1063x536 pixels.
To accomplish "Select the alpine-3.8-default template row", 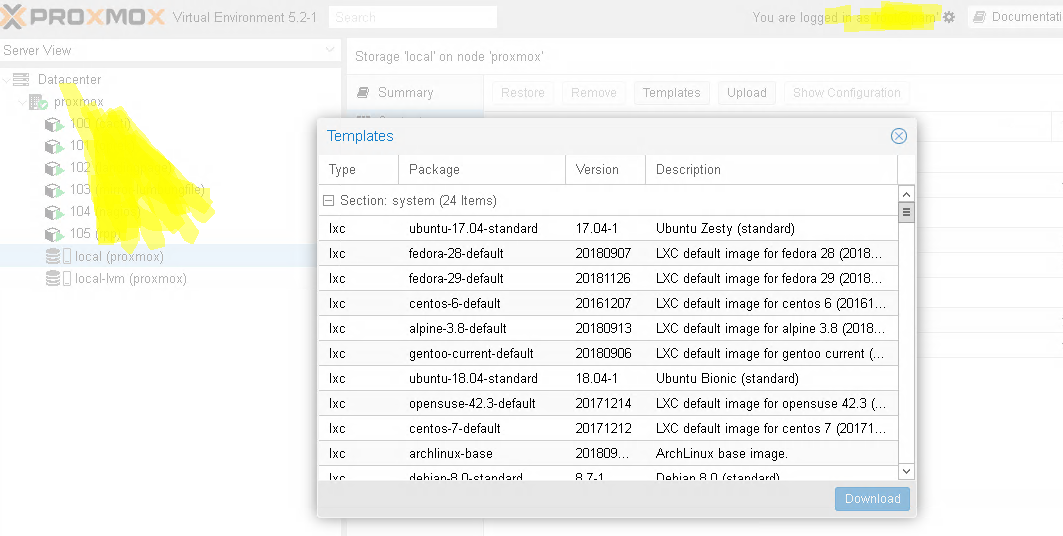I will pyautogui.click(x=608, y=329).
